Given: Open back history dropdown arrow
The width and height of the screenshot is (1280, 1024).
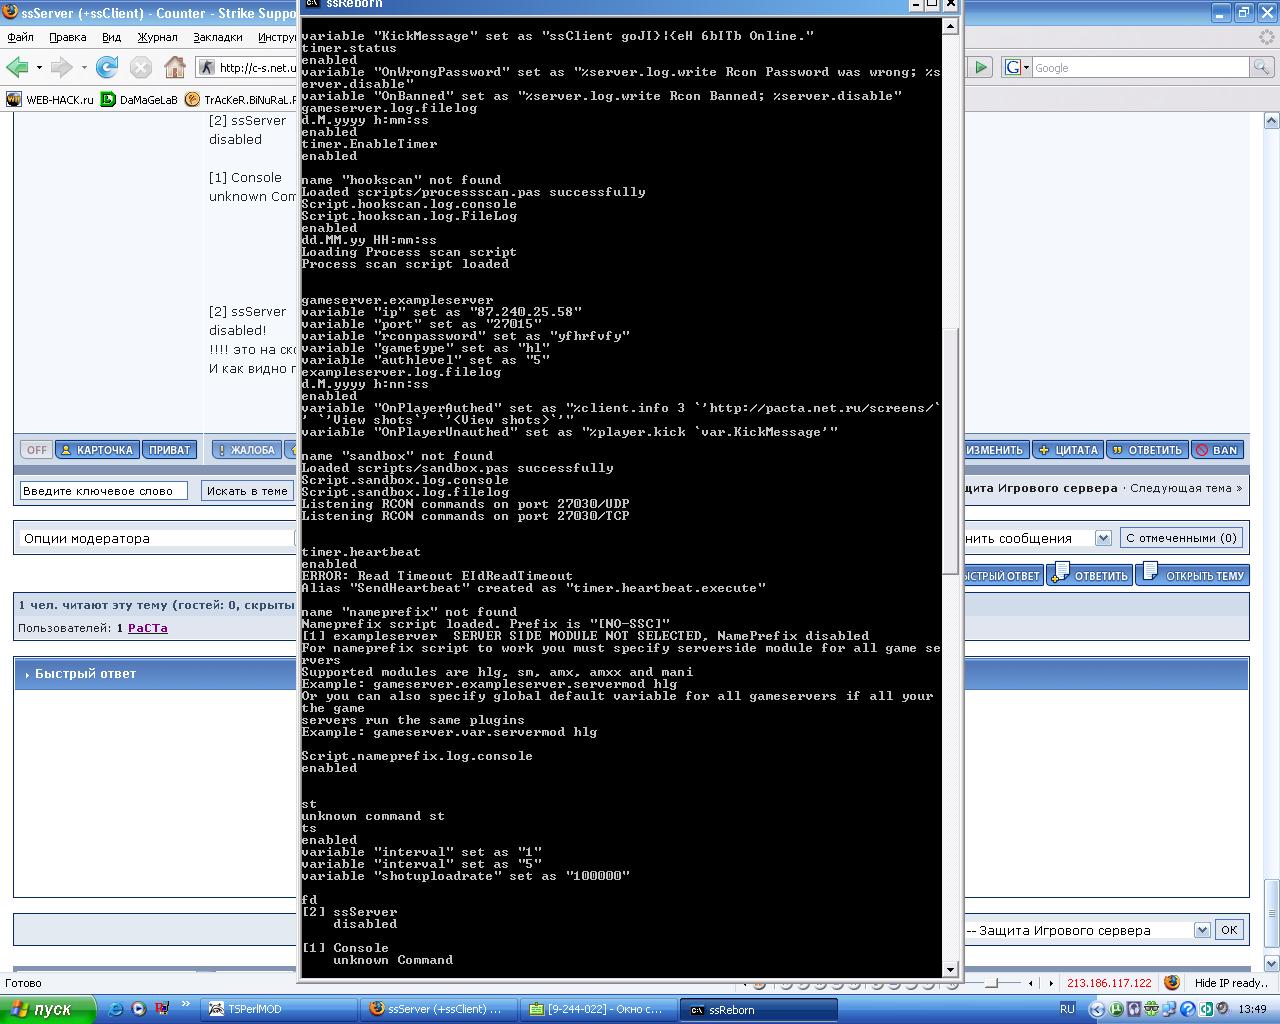Looking at the screenshot, I should pyautogui.click(x=39, y=68).
